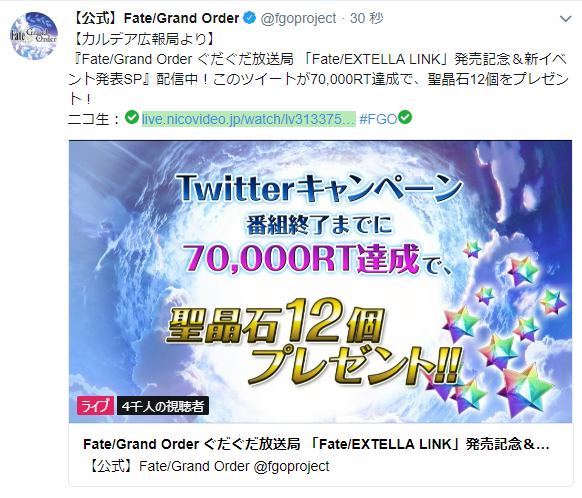This screenshot has width=582, height=498.
Task: Click the green checkmark before nicovideo link
Action: [x=132, y=118]
